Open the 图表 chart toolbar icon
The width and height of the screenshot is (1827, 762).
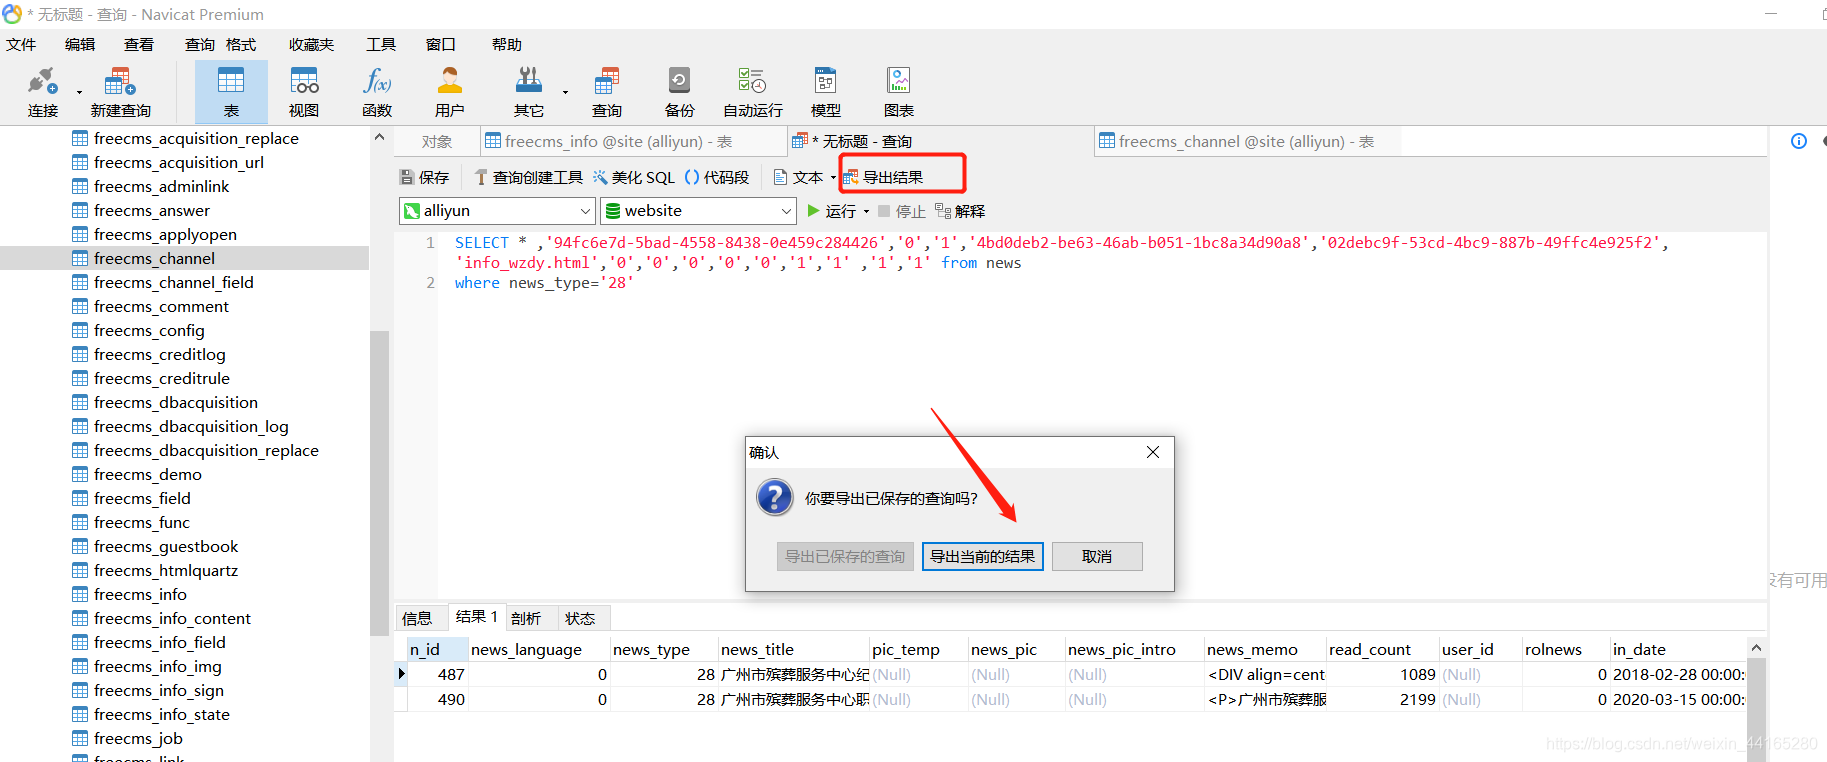coord(899,92)
